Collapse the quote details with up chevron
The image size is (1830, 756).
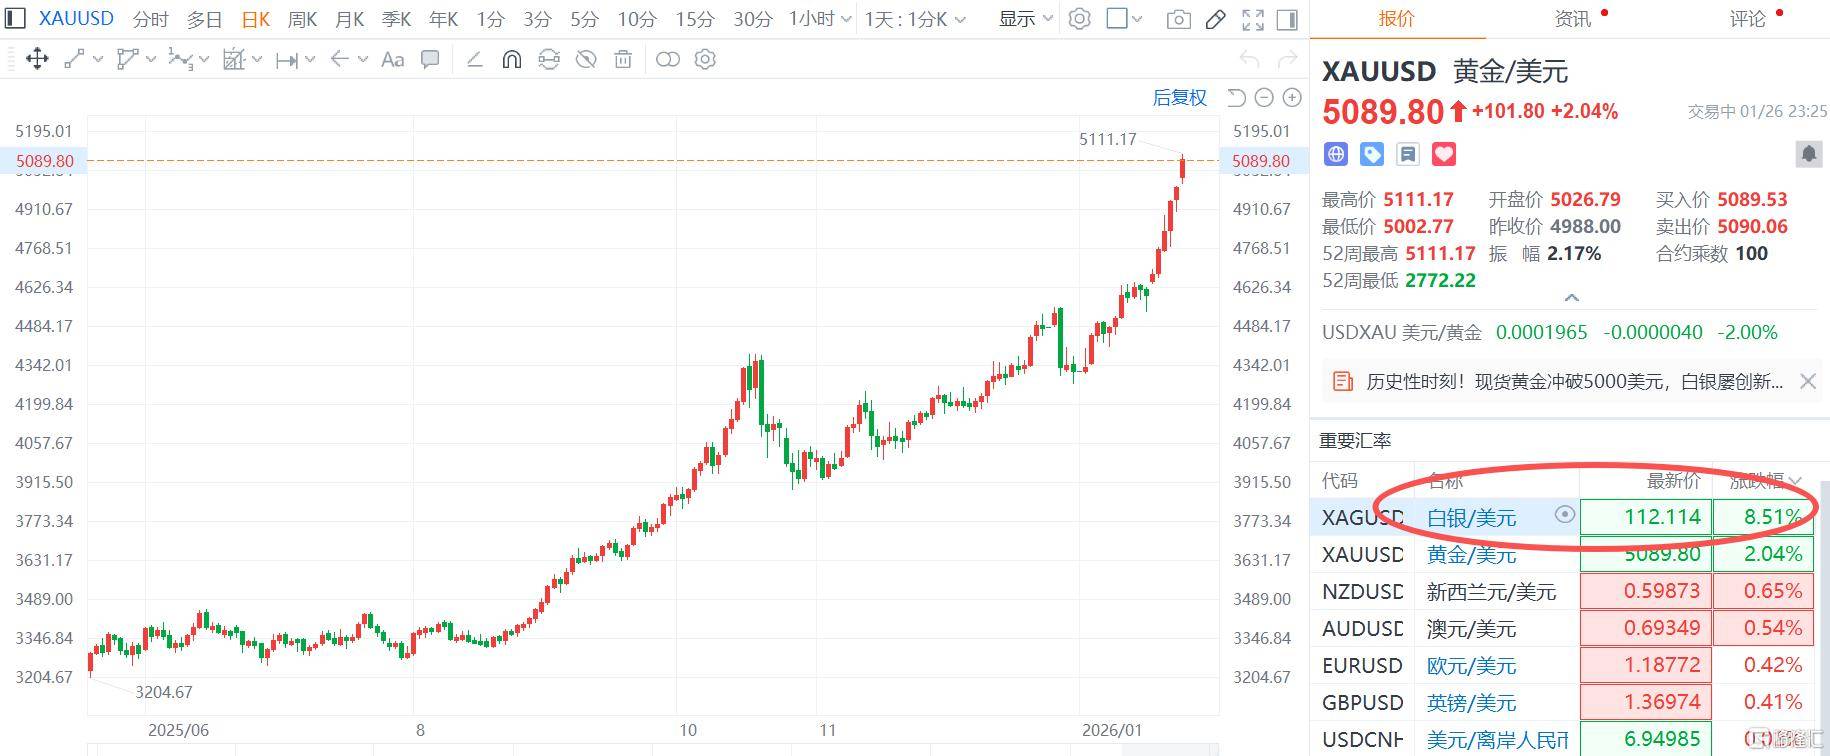coord(1571,298)
